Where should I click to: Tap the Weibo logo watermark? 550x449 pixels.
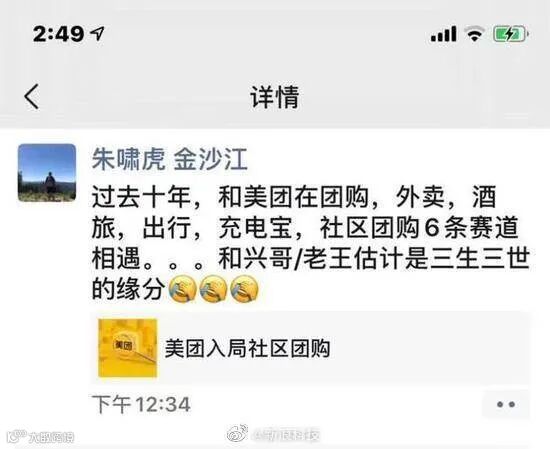click(x=237, y=434)
